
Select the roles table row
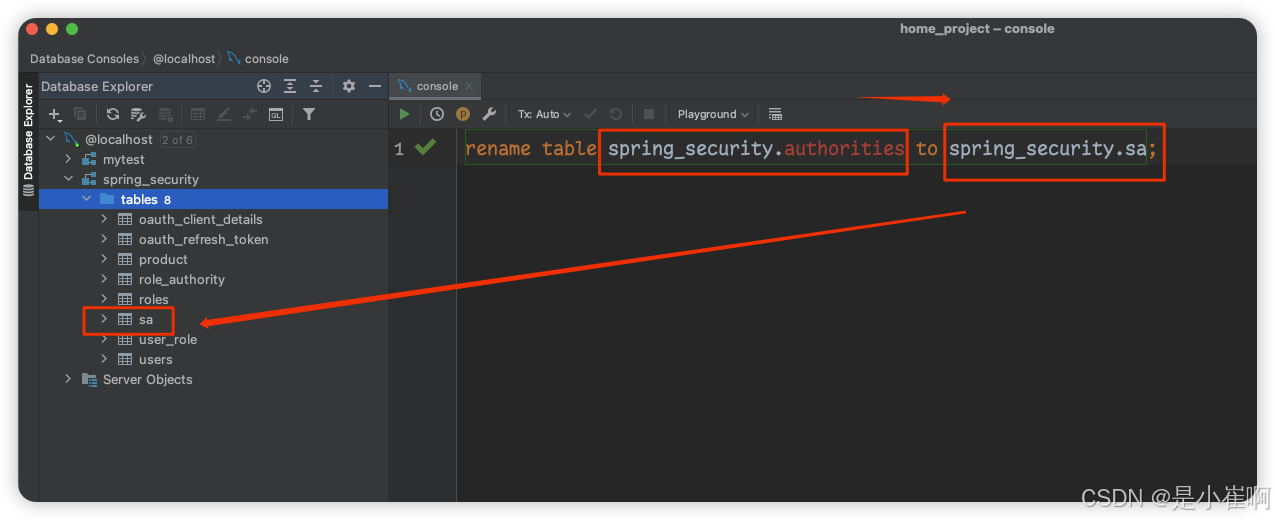pos(213,299)
